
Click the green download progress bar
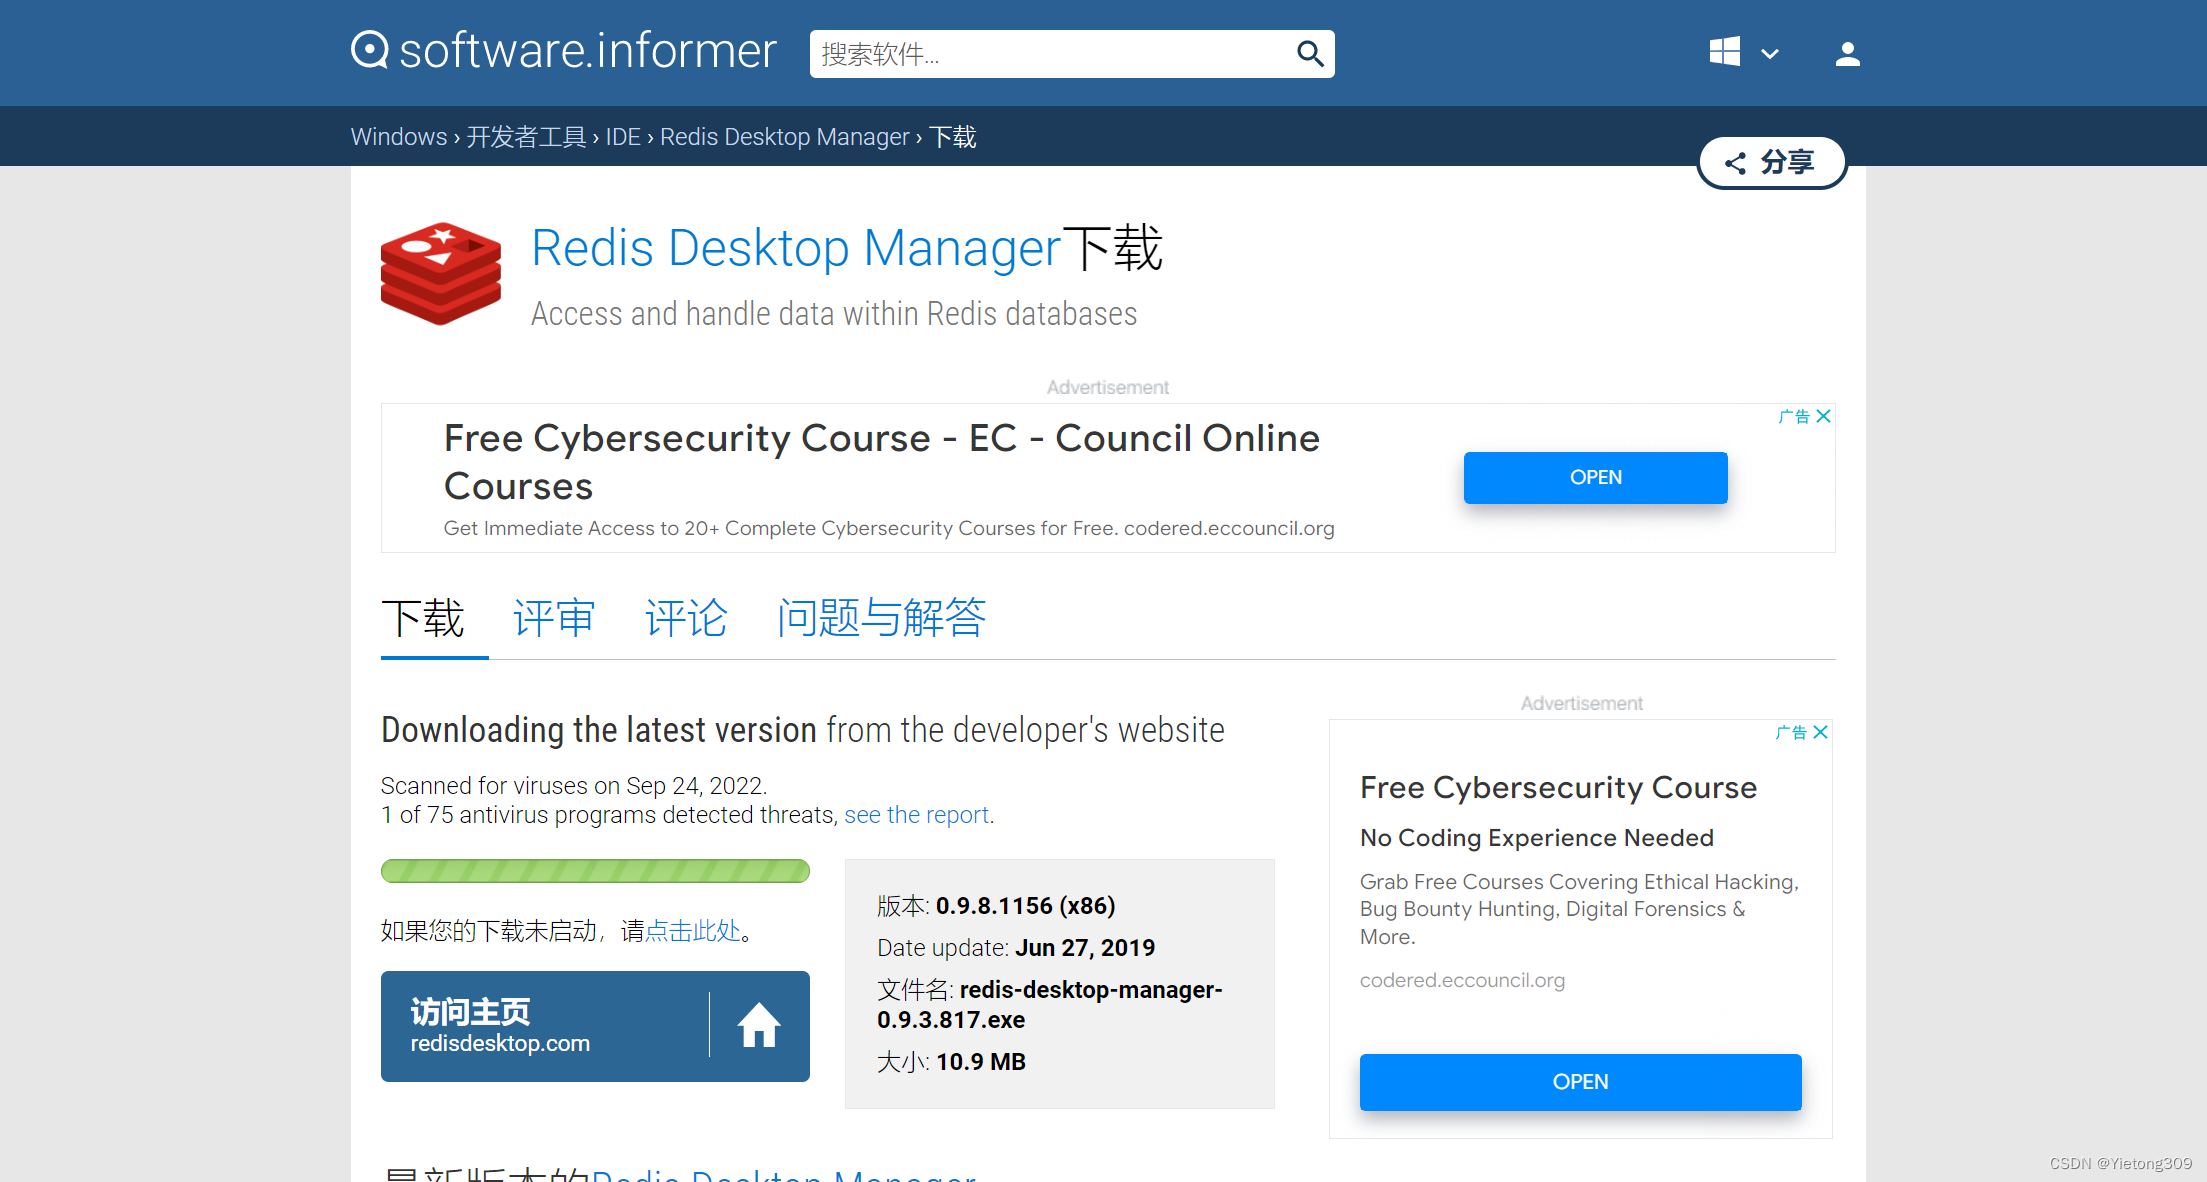[x=595, y=870]
